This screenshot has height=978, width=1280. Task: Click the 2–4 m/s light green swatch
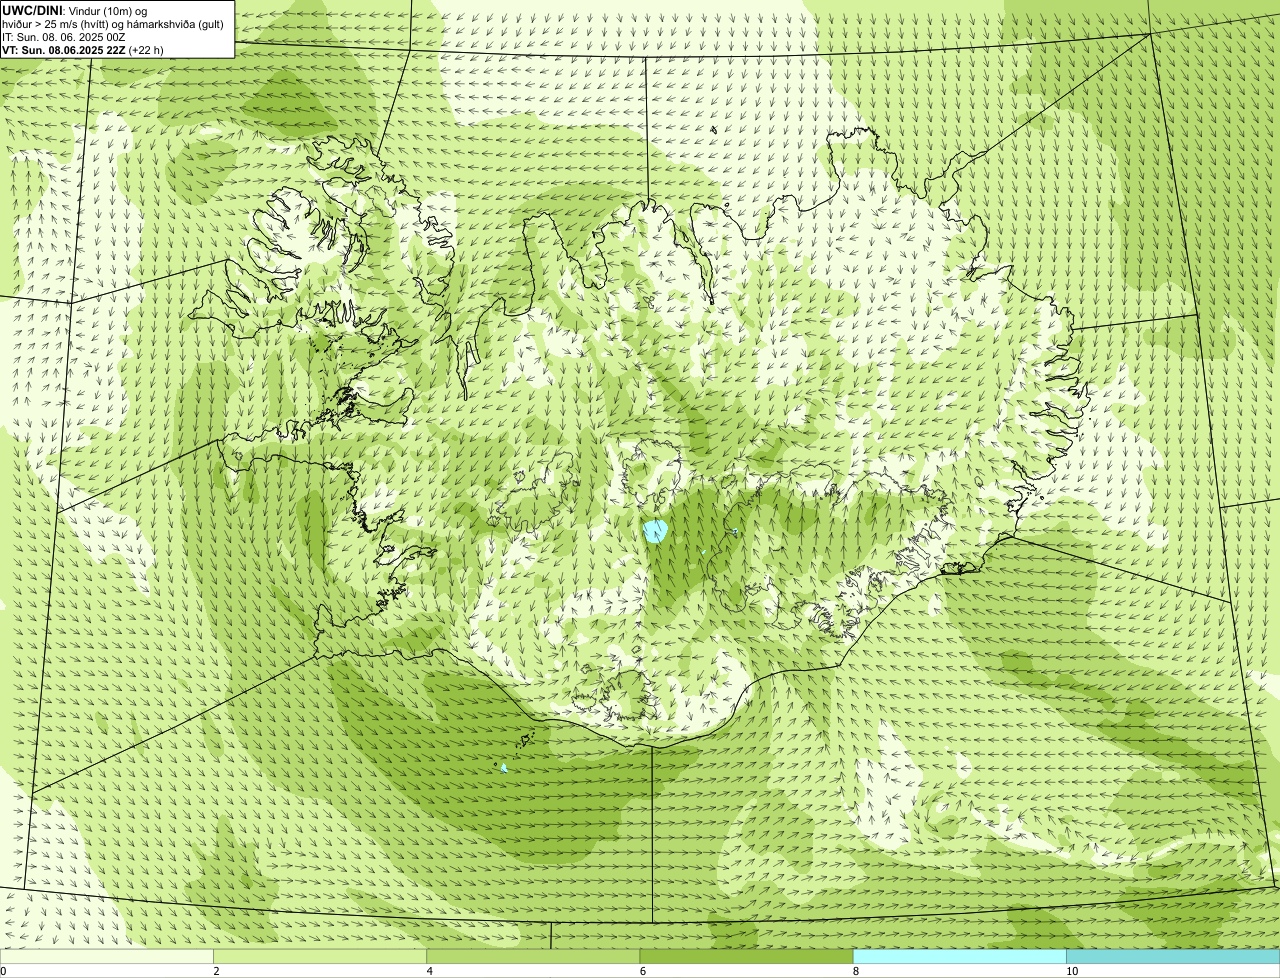319,956
